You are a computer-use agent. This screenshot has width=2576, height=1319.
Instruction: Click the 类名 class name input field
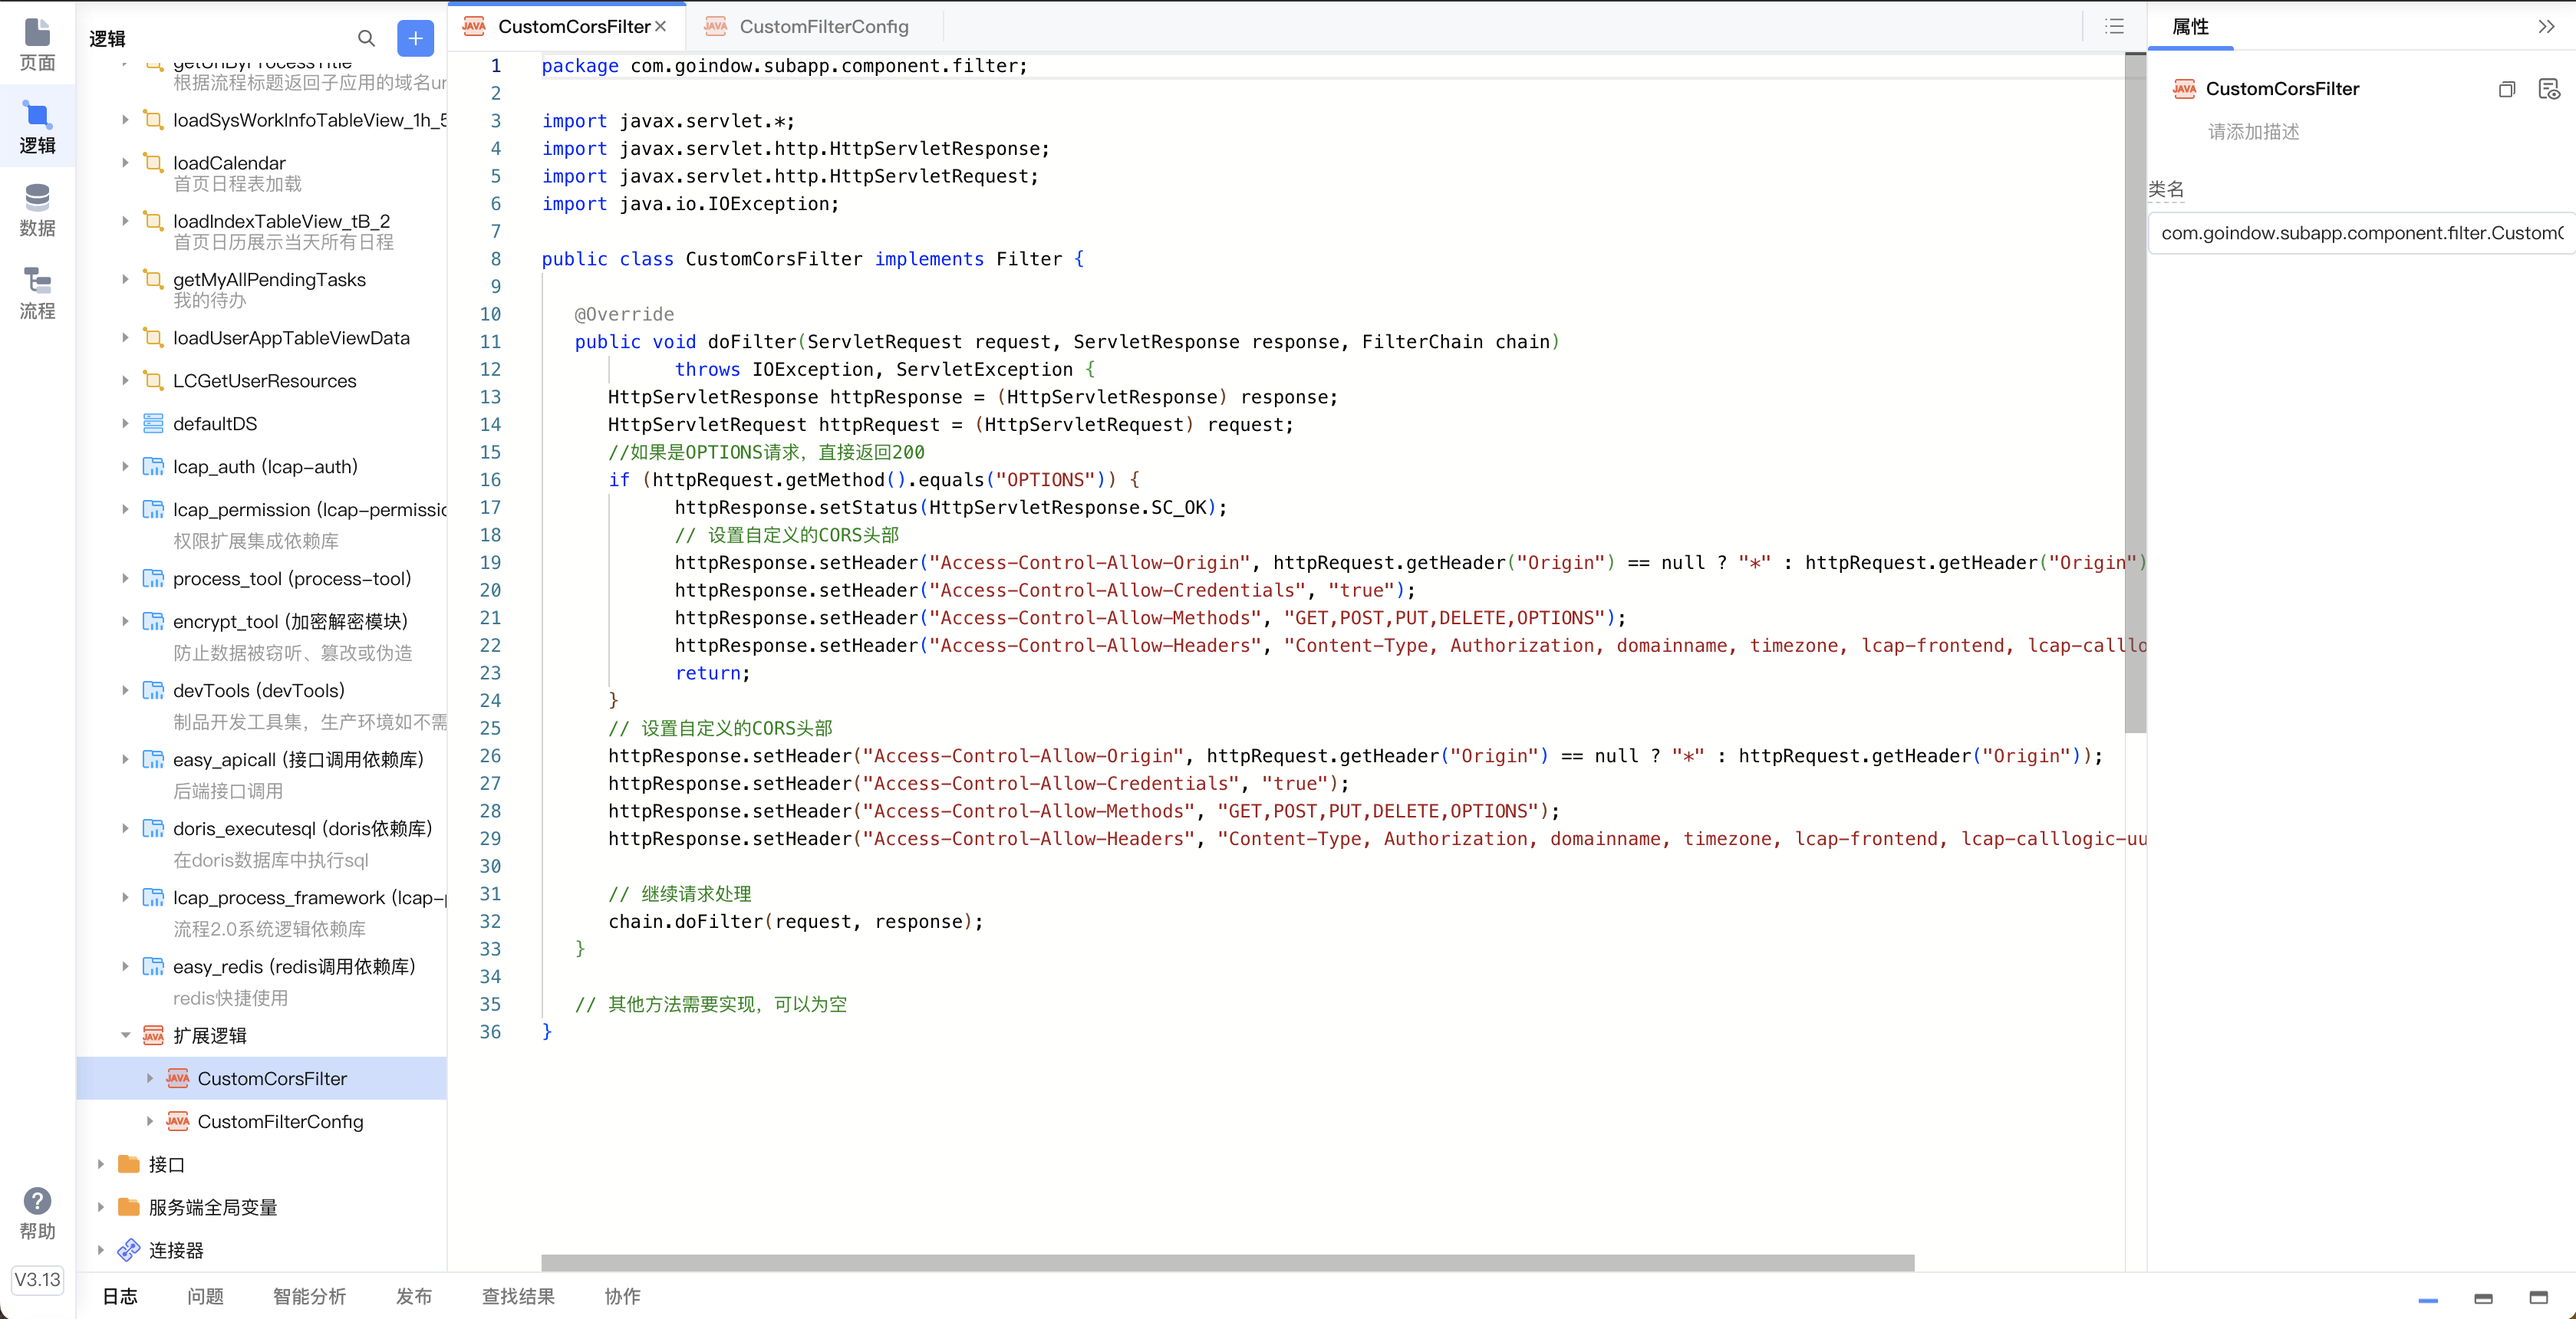[2360, 233]
